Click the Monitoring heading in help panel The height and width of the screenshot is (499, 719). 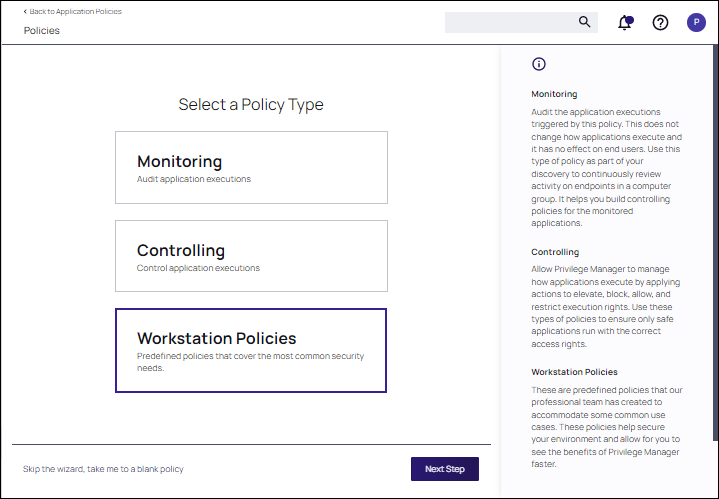point(554,94)
